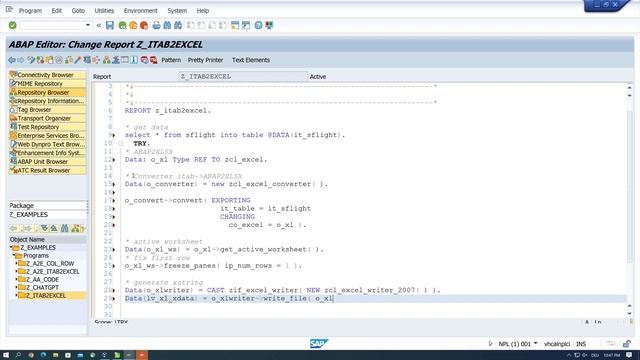Image resolution: width=640 pixels, height=360 pixels.
Task: Open the Edit menu
Action: click(x=56, y=11)
